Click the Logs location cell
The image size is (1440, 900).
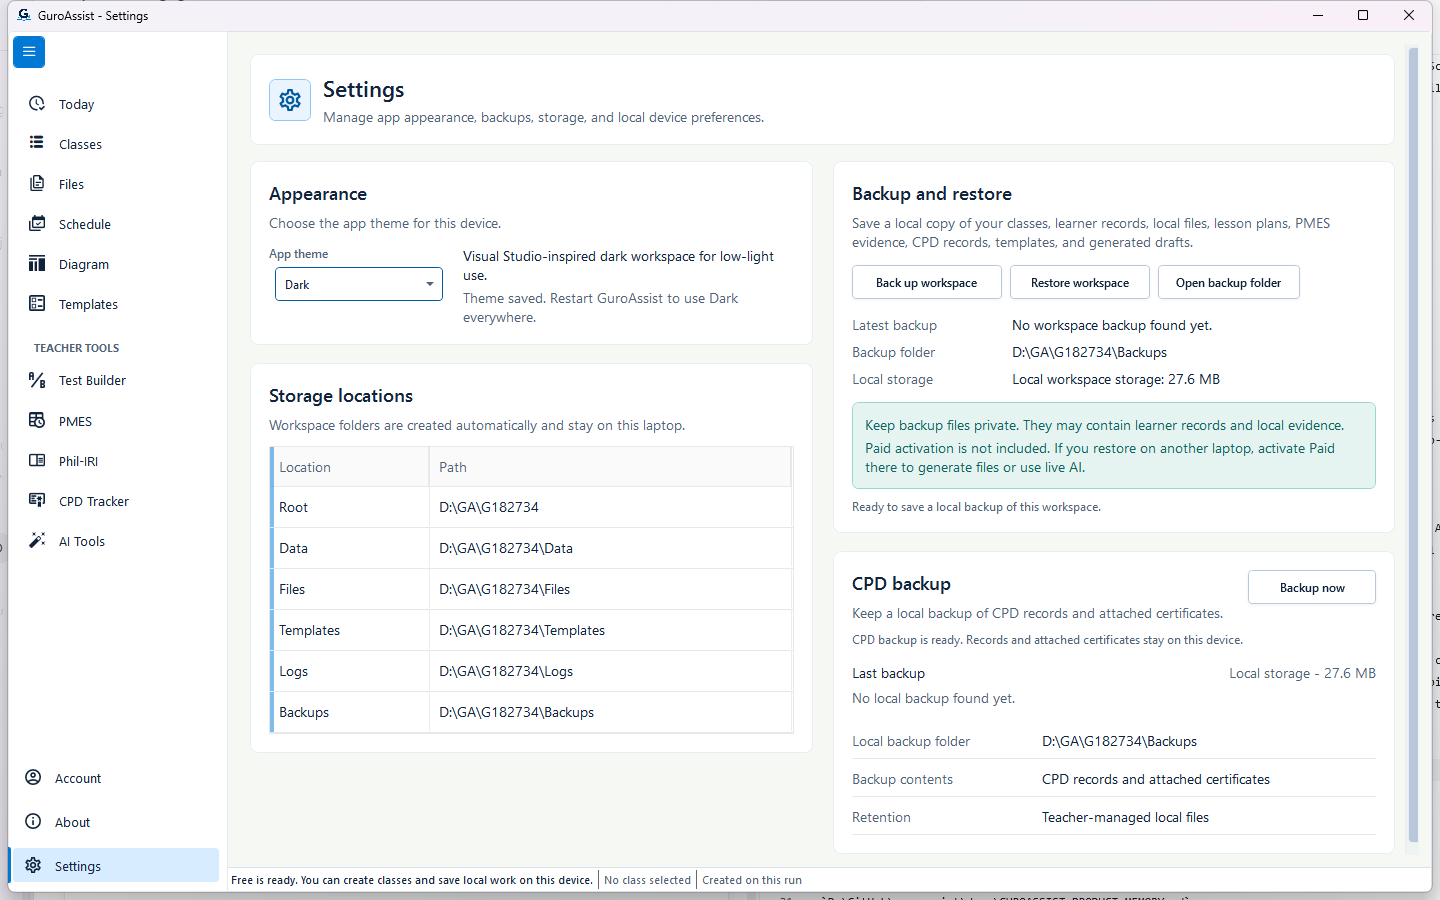click(x=350, y=671)
